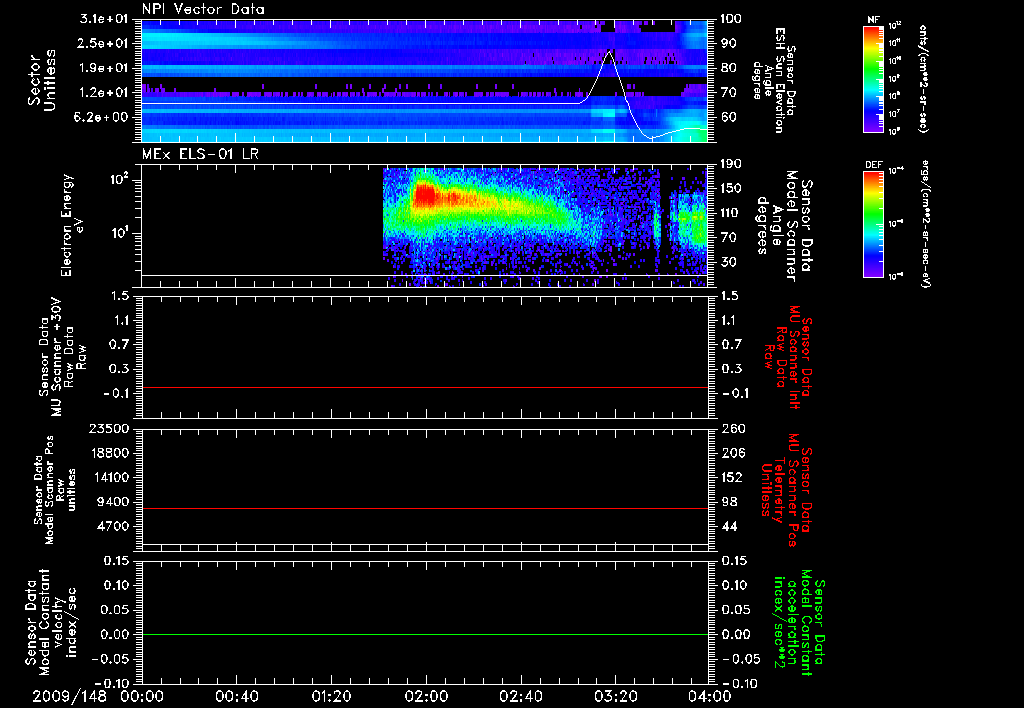Click the "04:00" time axis label

pos(710,696)
